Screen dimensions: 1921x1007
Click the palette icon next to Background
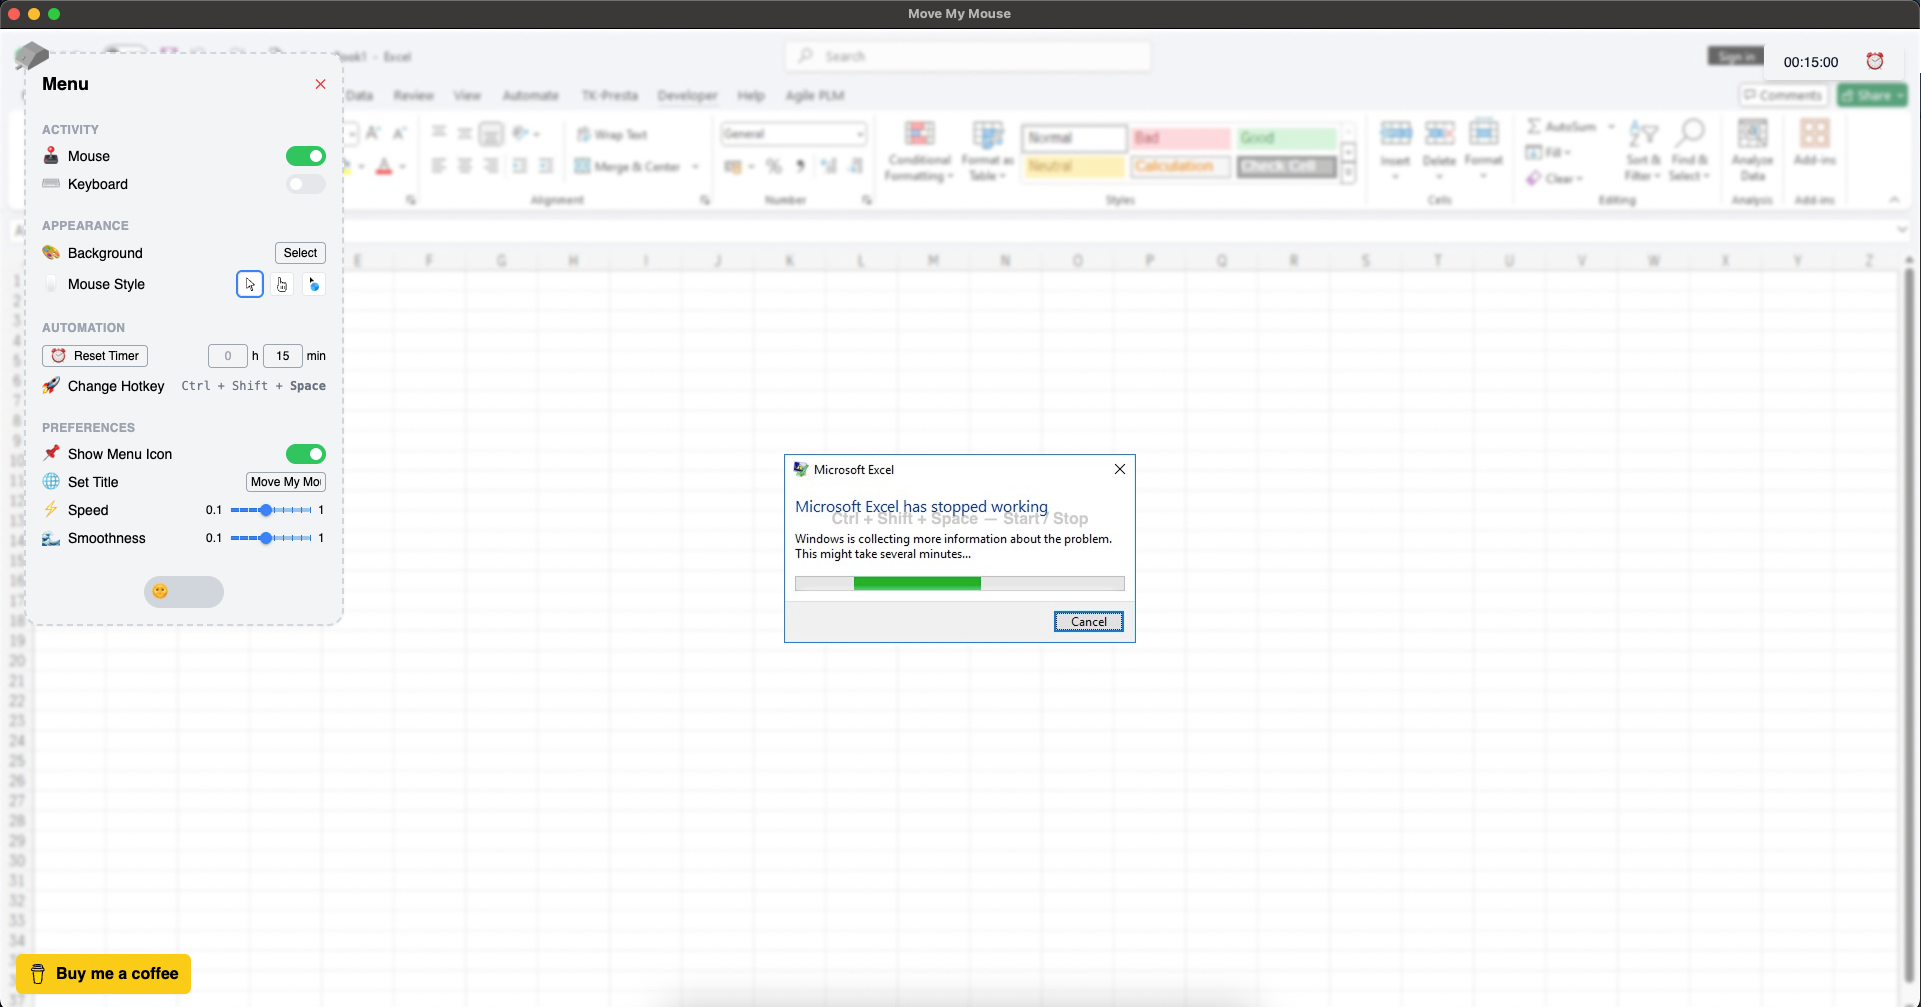[51, 253]
